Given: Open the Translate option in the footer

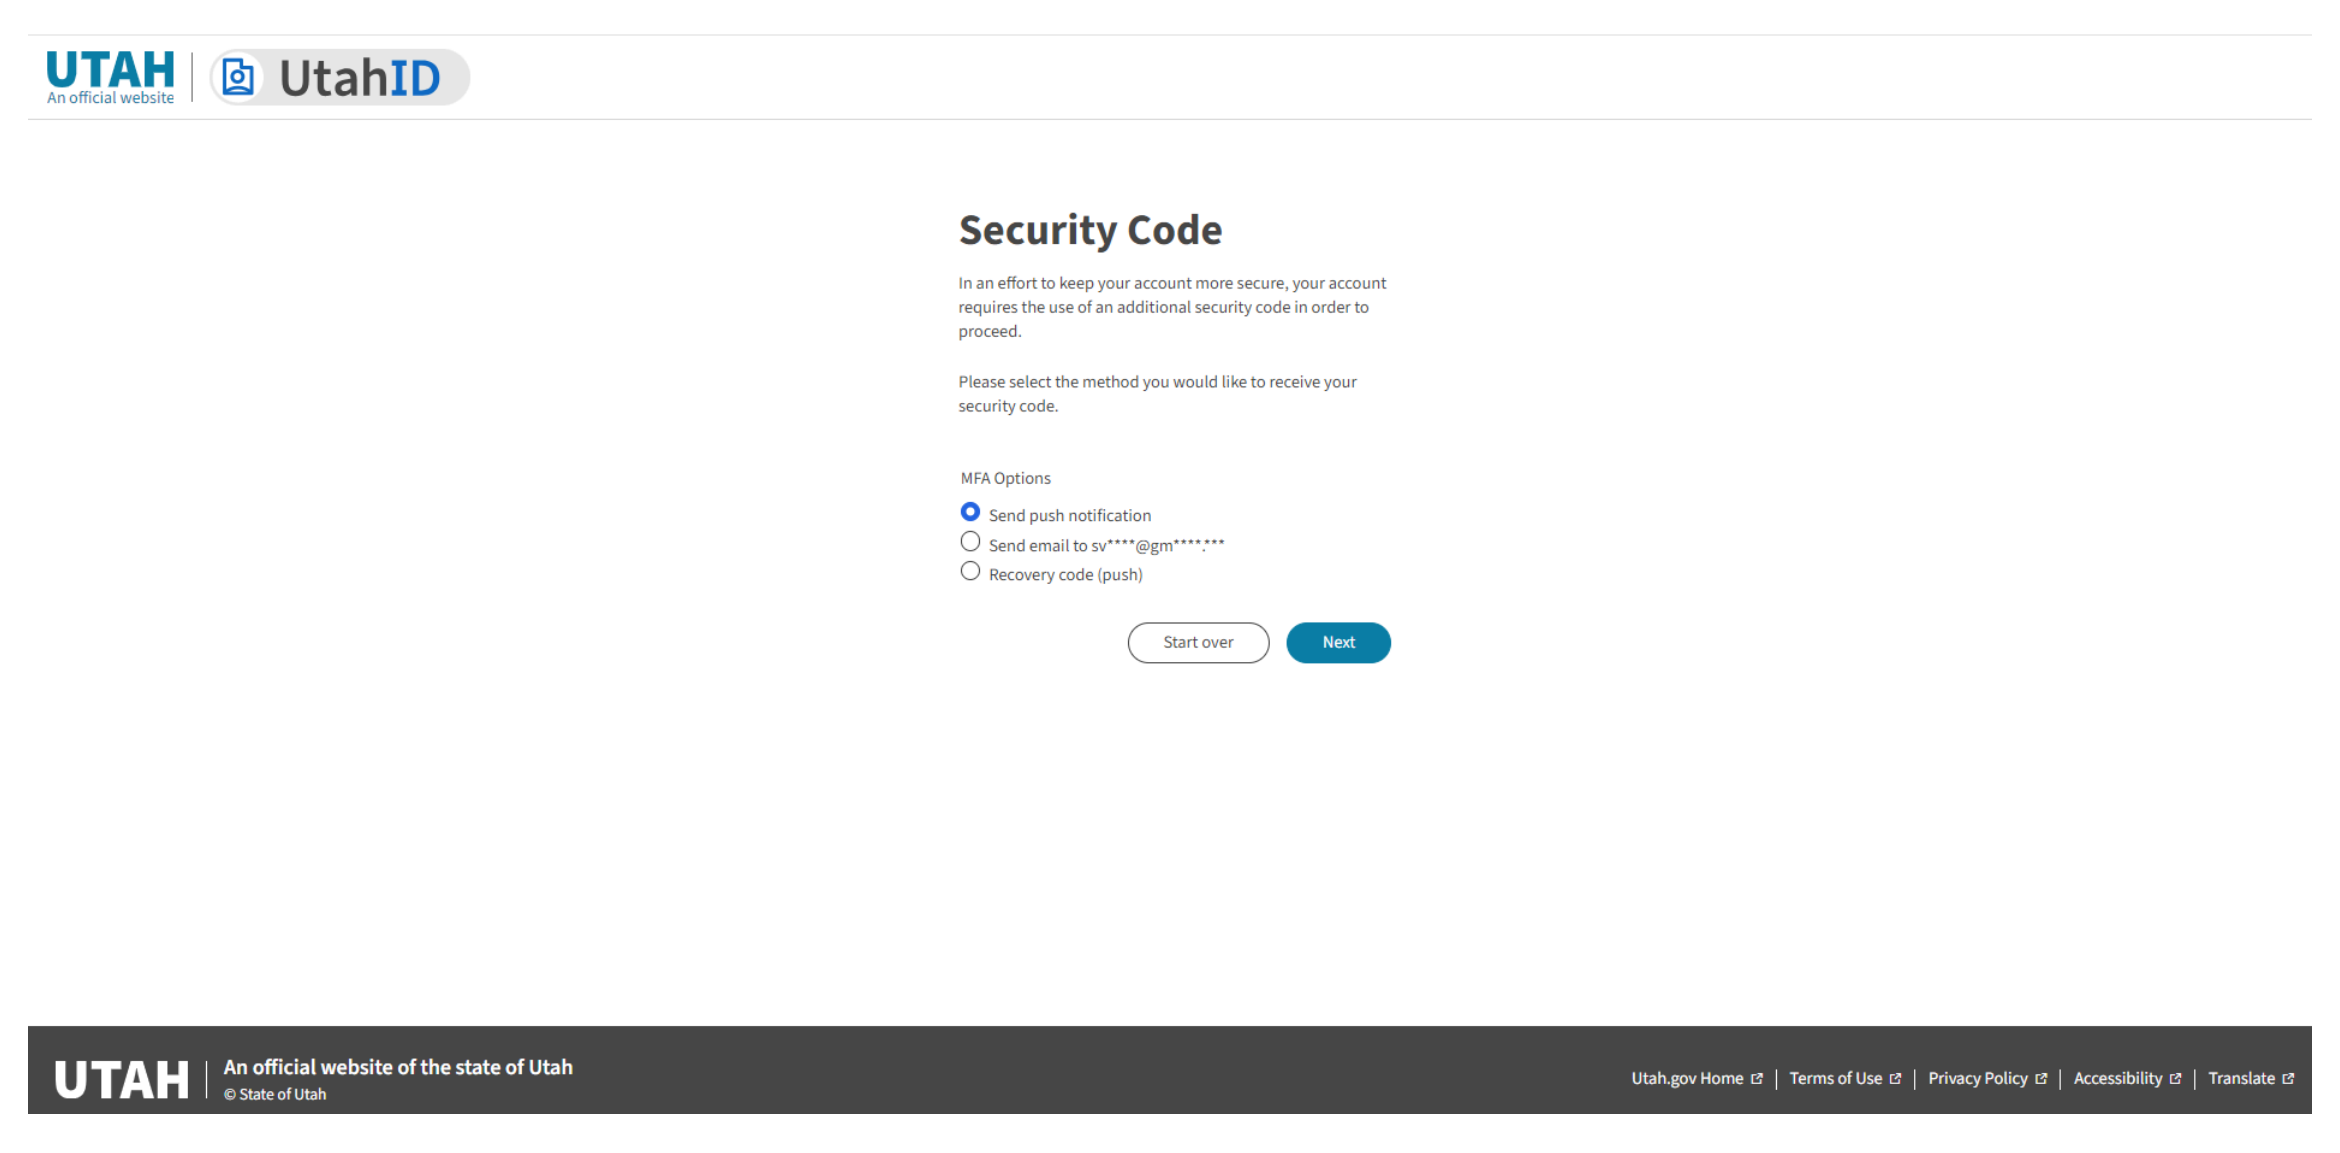Looking at the screenshot, I should point(2241,1078).
